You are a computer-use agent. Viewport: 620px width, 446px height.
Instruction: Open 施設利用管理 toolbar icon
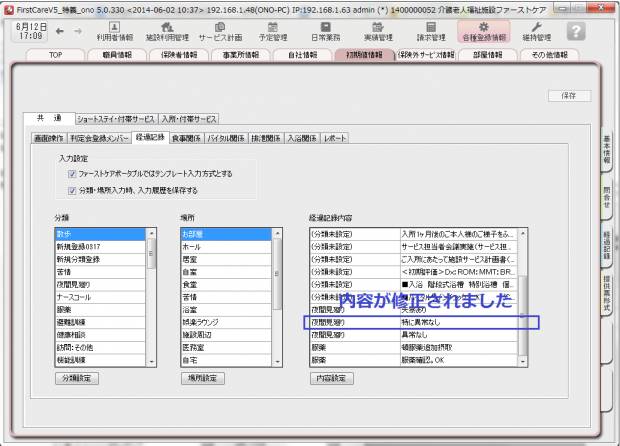(167, 31)
